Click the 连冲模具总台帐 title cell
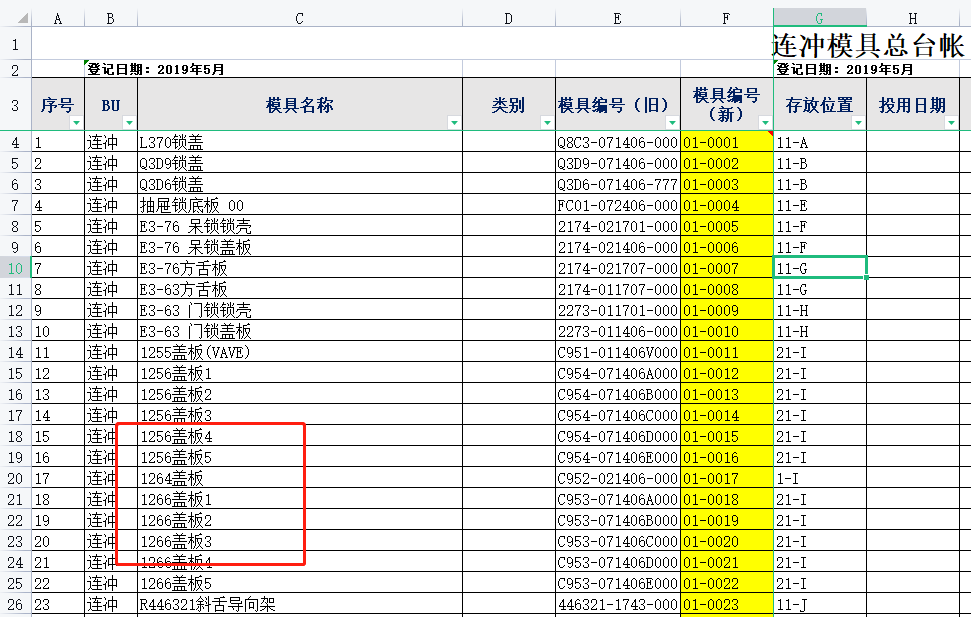Viewport: 971px width, 617px height. pyautogui.click(x=867, y=45)
